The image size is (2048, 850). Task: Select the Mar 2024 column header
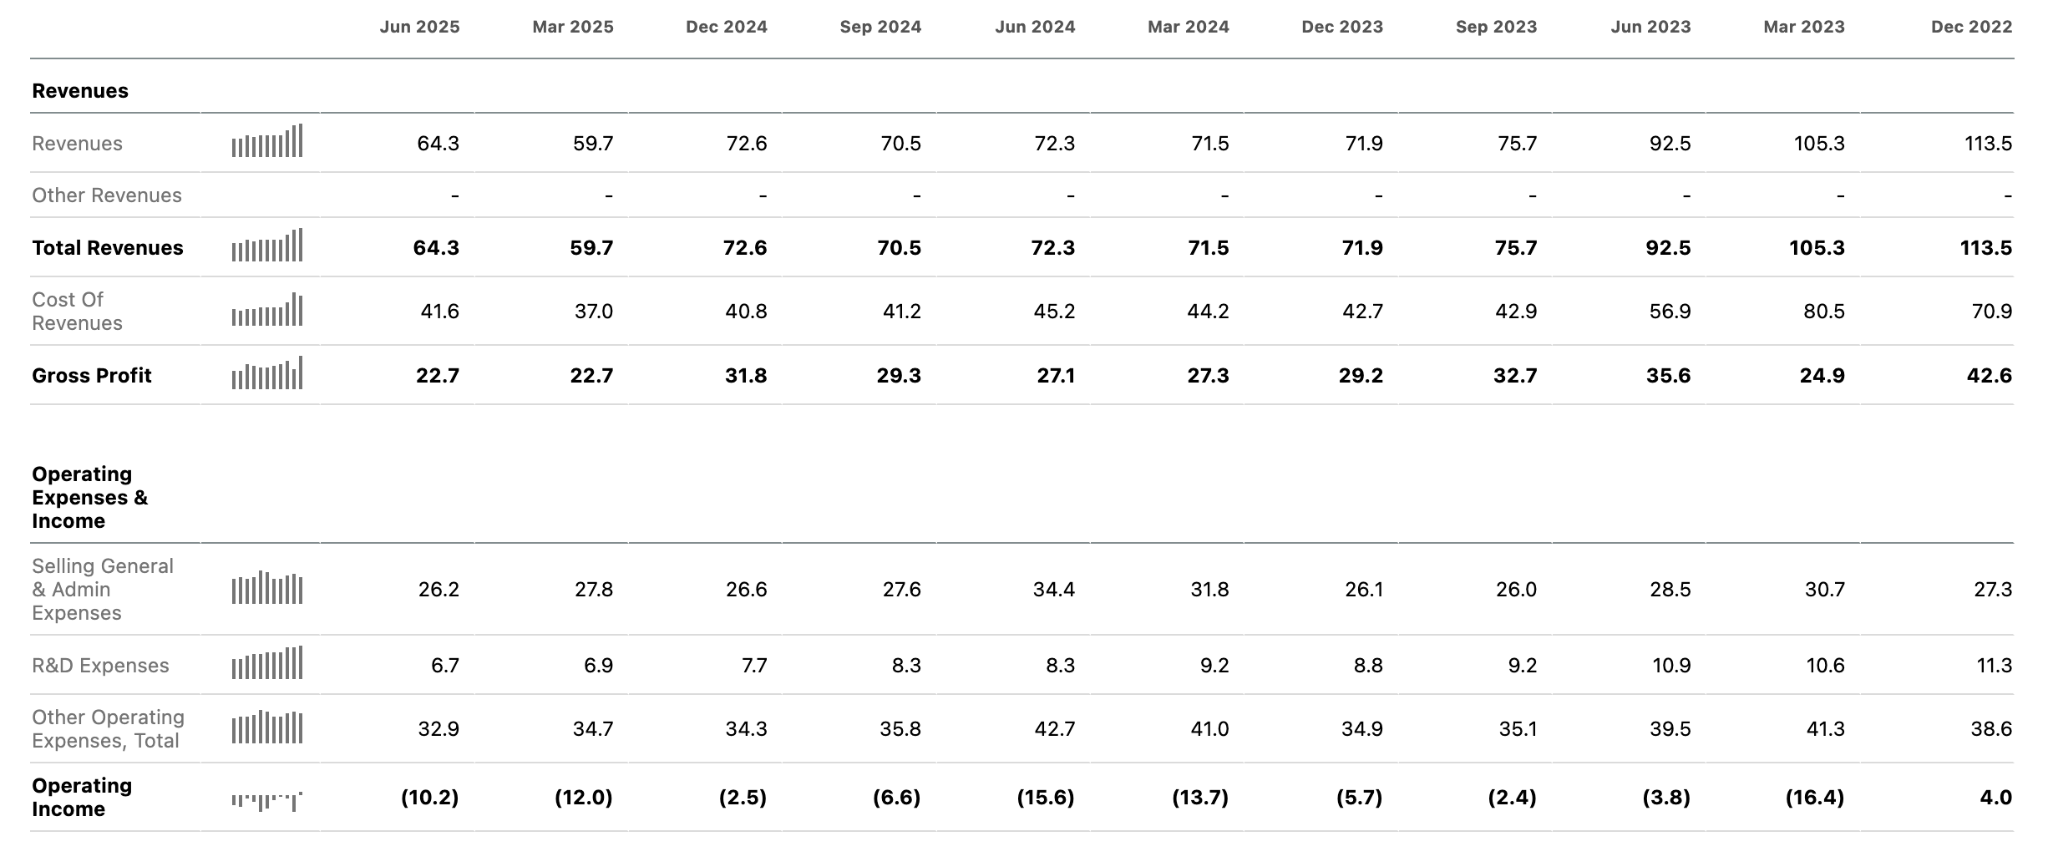(1188, 27)
